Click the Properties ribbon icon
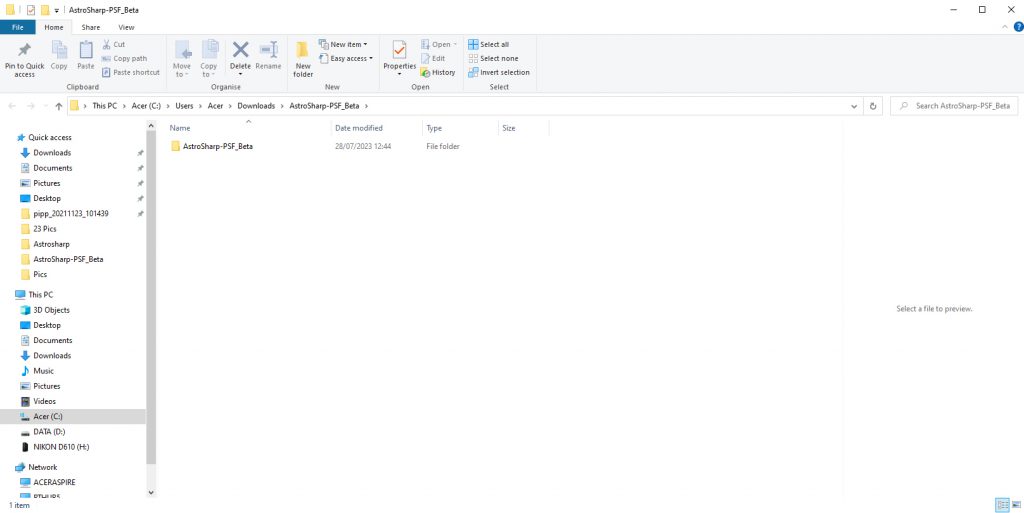The width and height of the screenshot is (1024, 513). click(399, 50)
